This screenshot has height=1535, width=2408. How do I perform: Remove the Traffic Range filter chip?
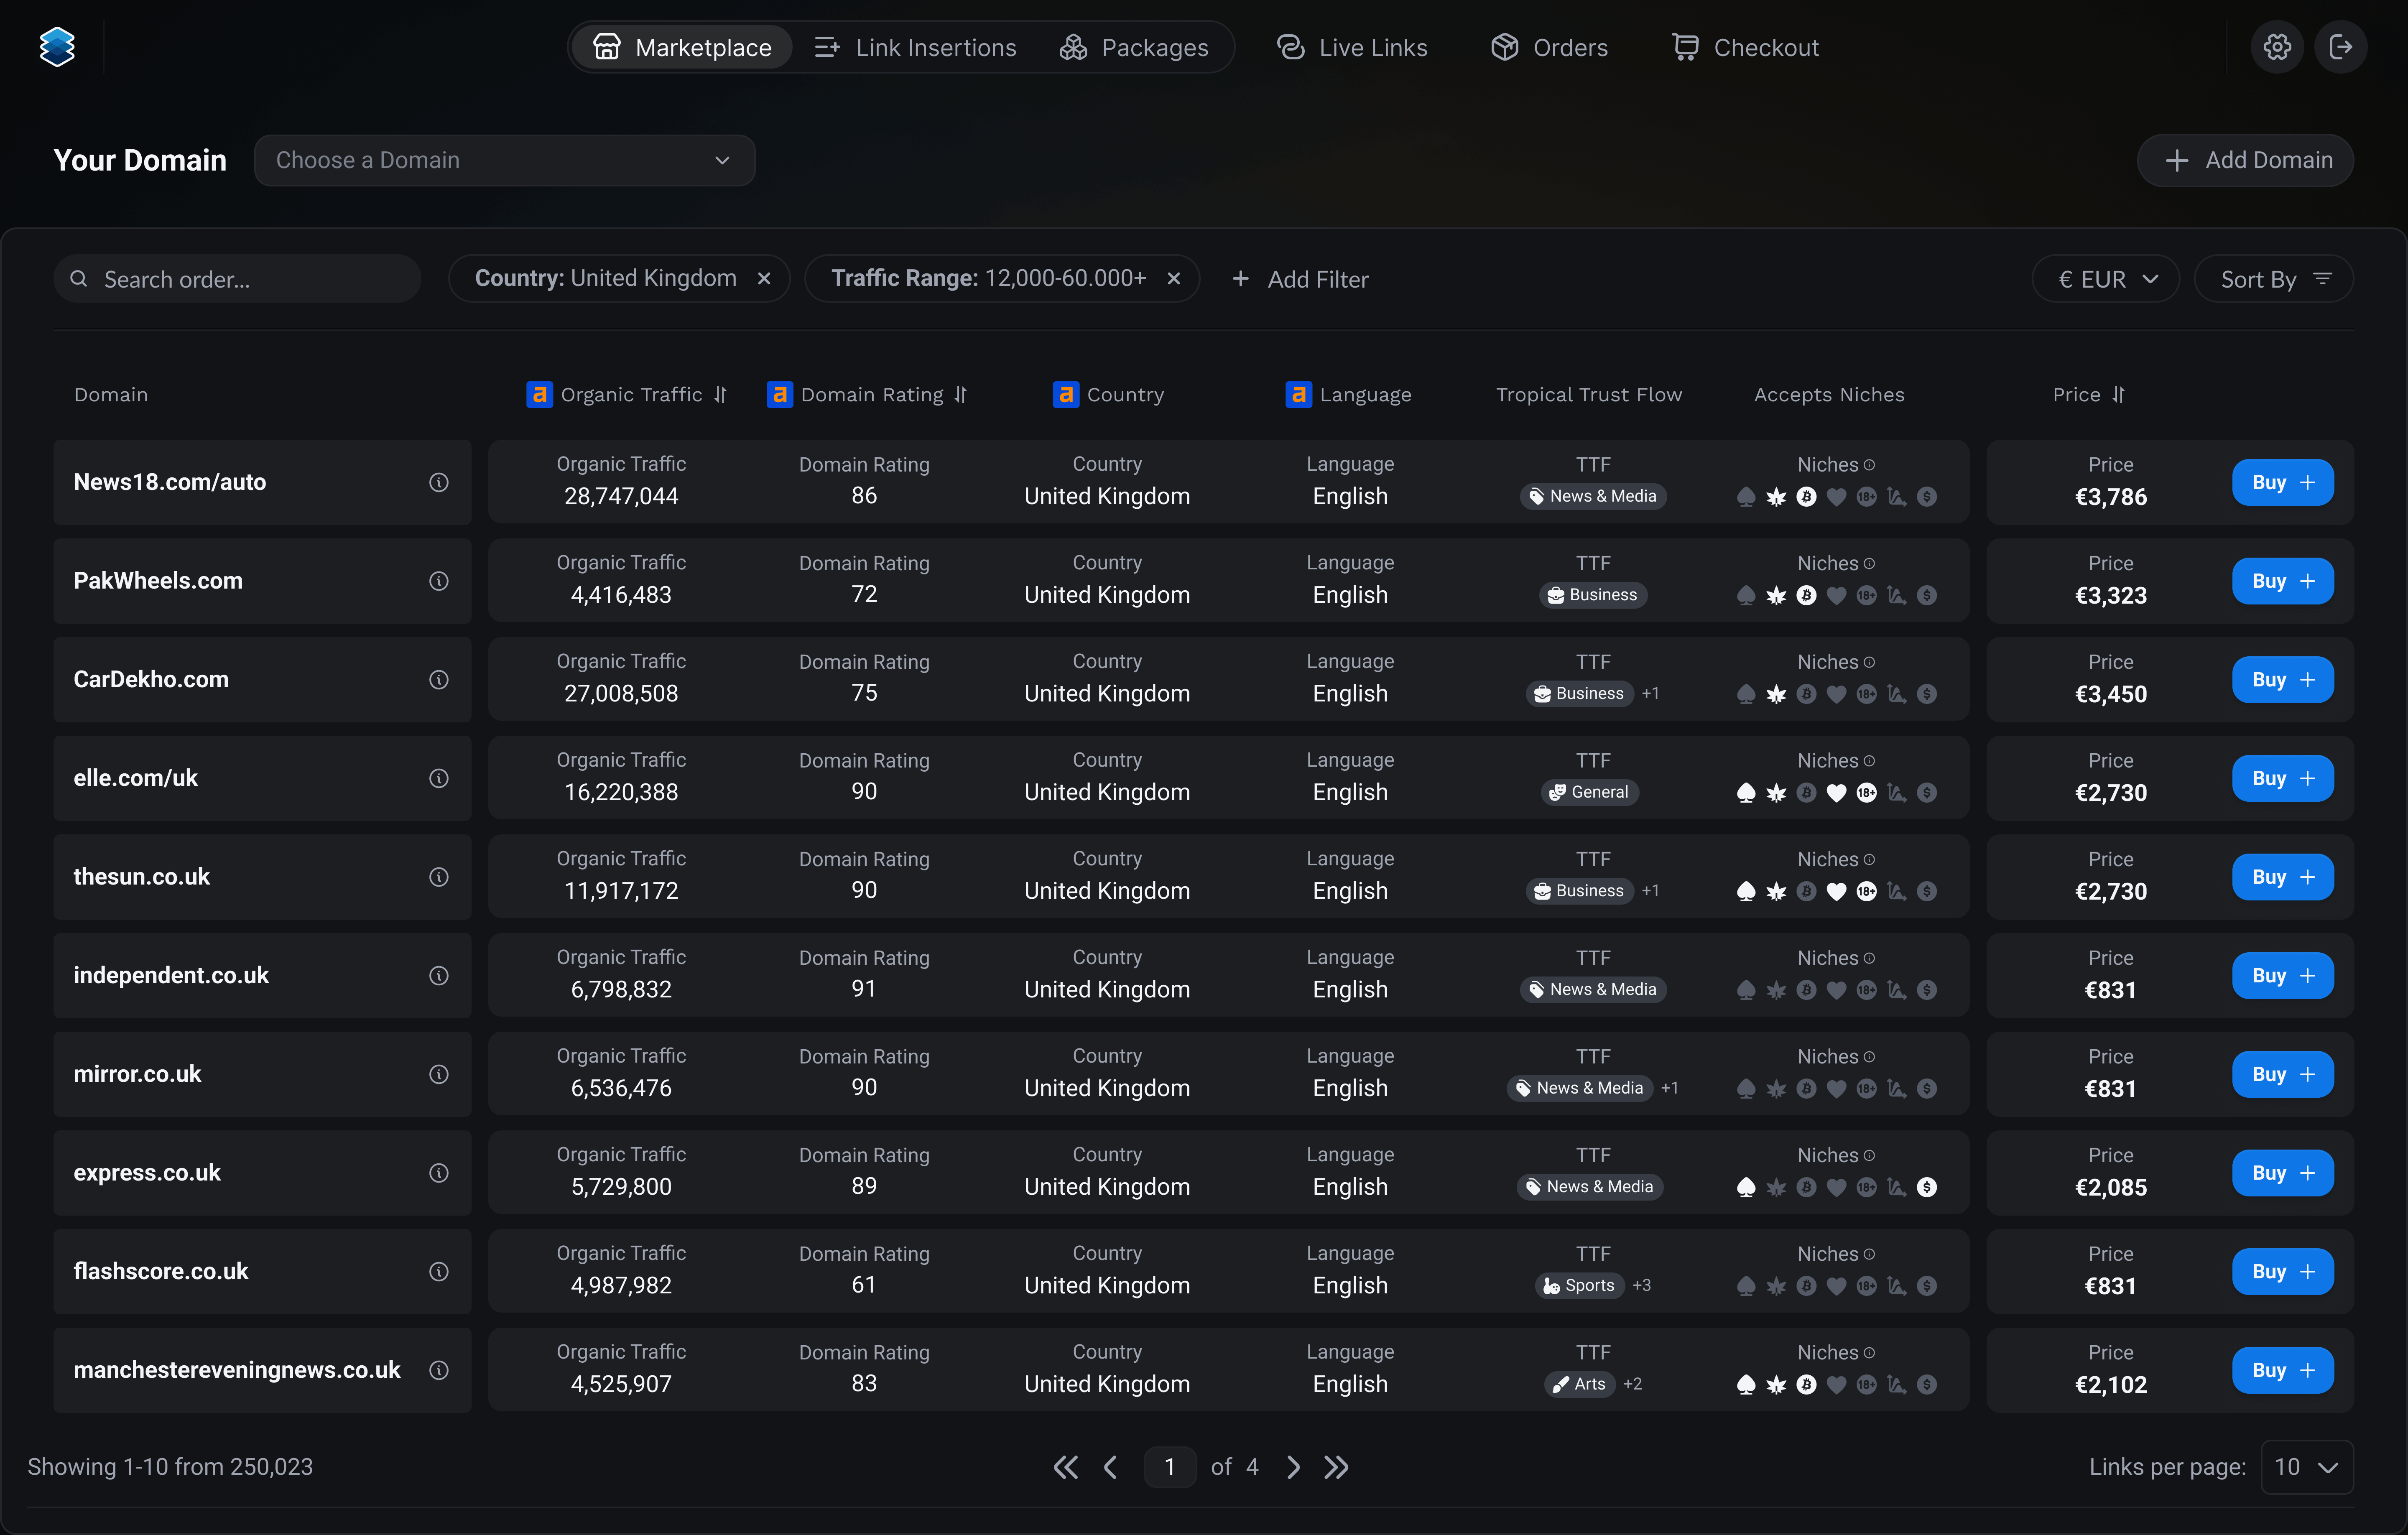click(1174, 278)
